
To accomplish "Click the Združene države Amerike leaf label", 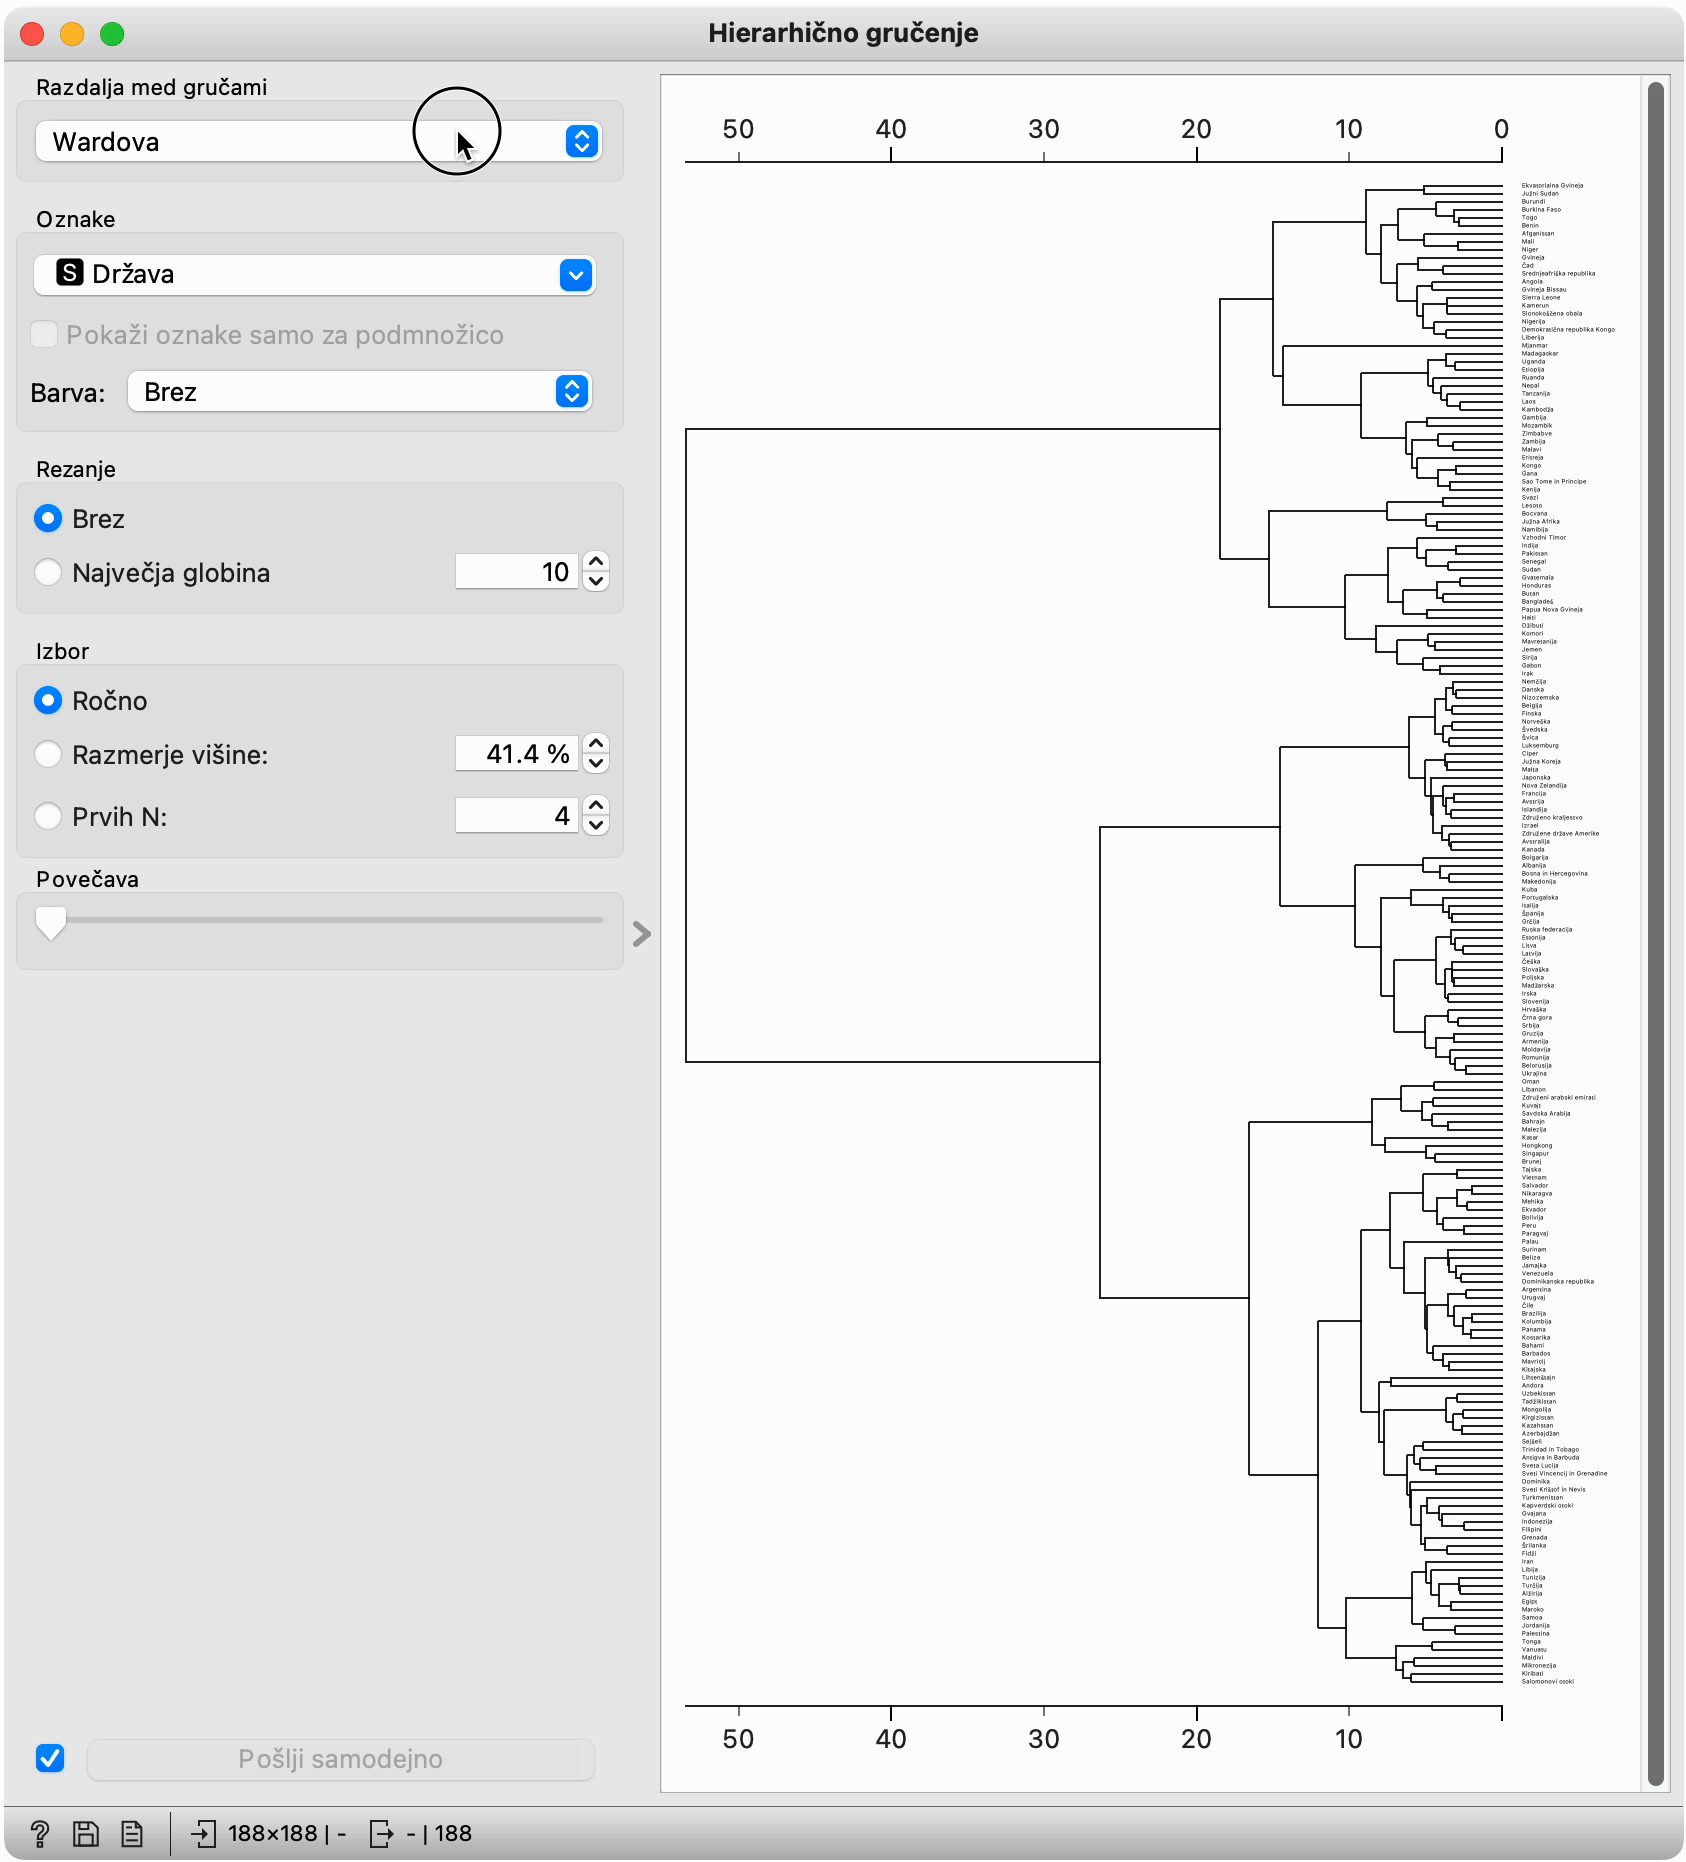I will pyautogui.click(x=1560, y=833).
